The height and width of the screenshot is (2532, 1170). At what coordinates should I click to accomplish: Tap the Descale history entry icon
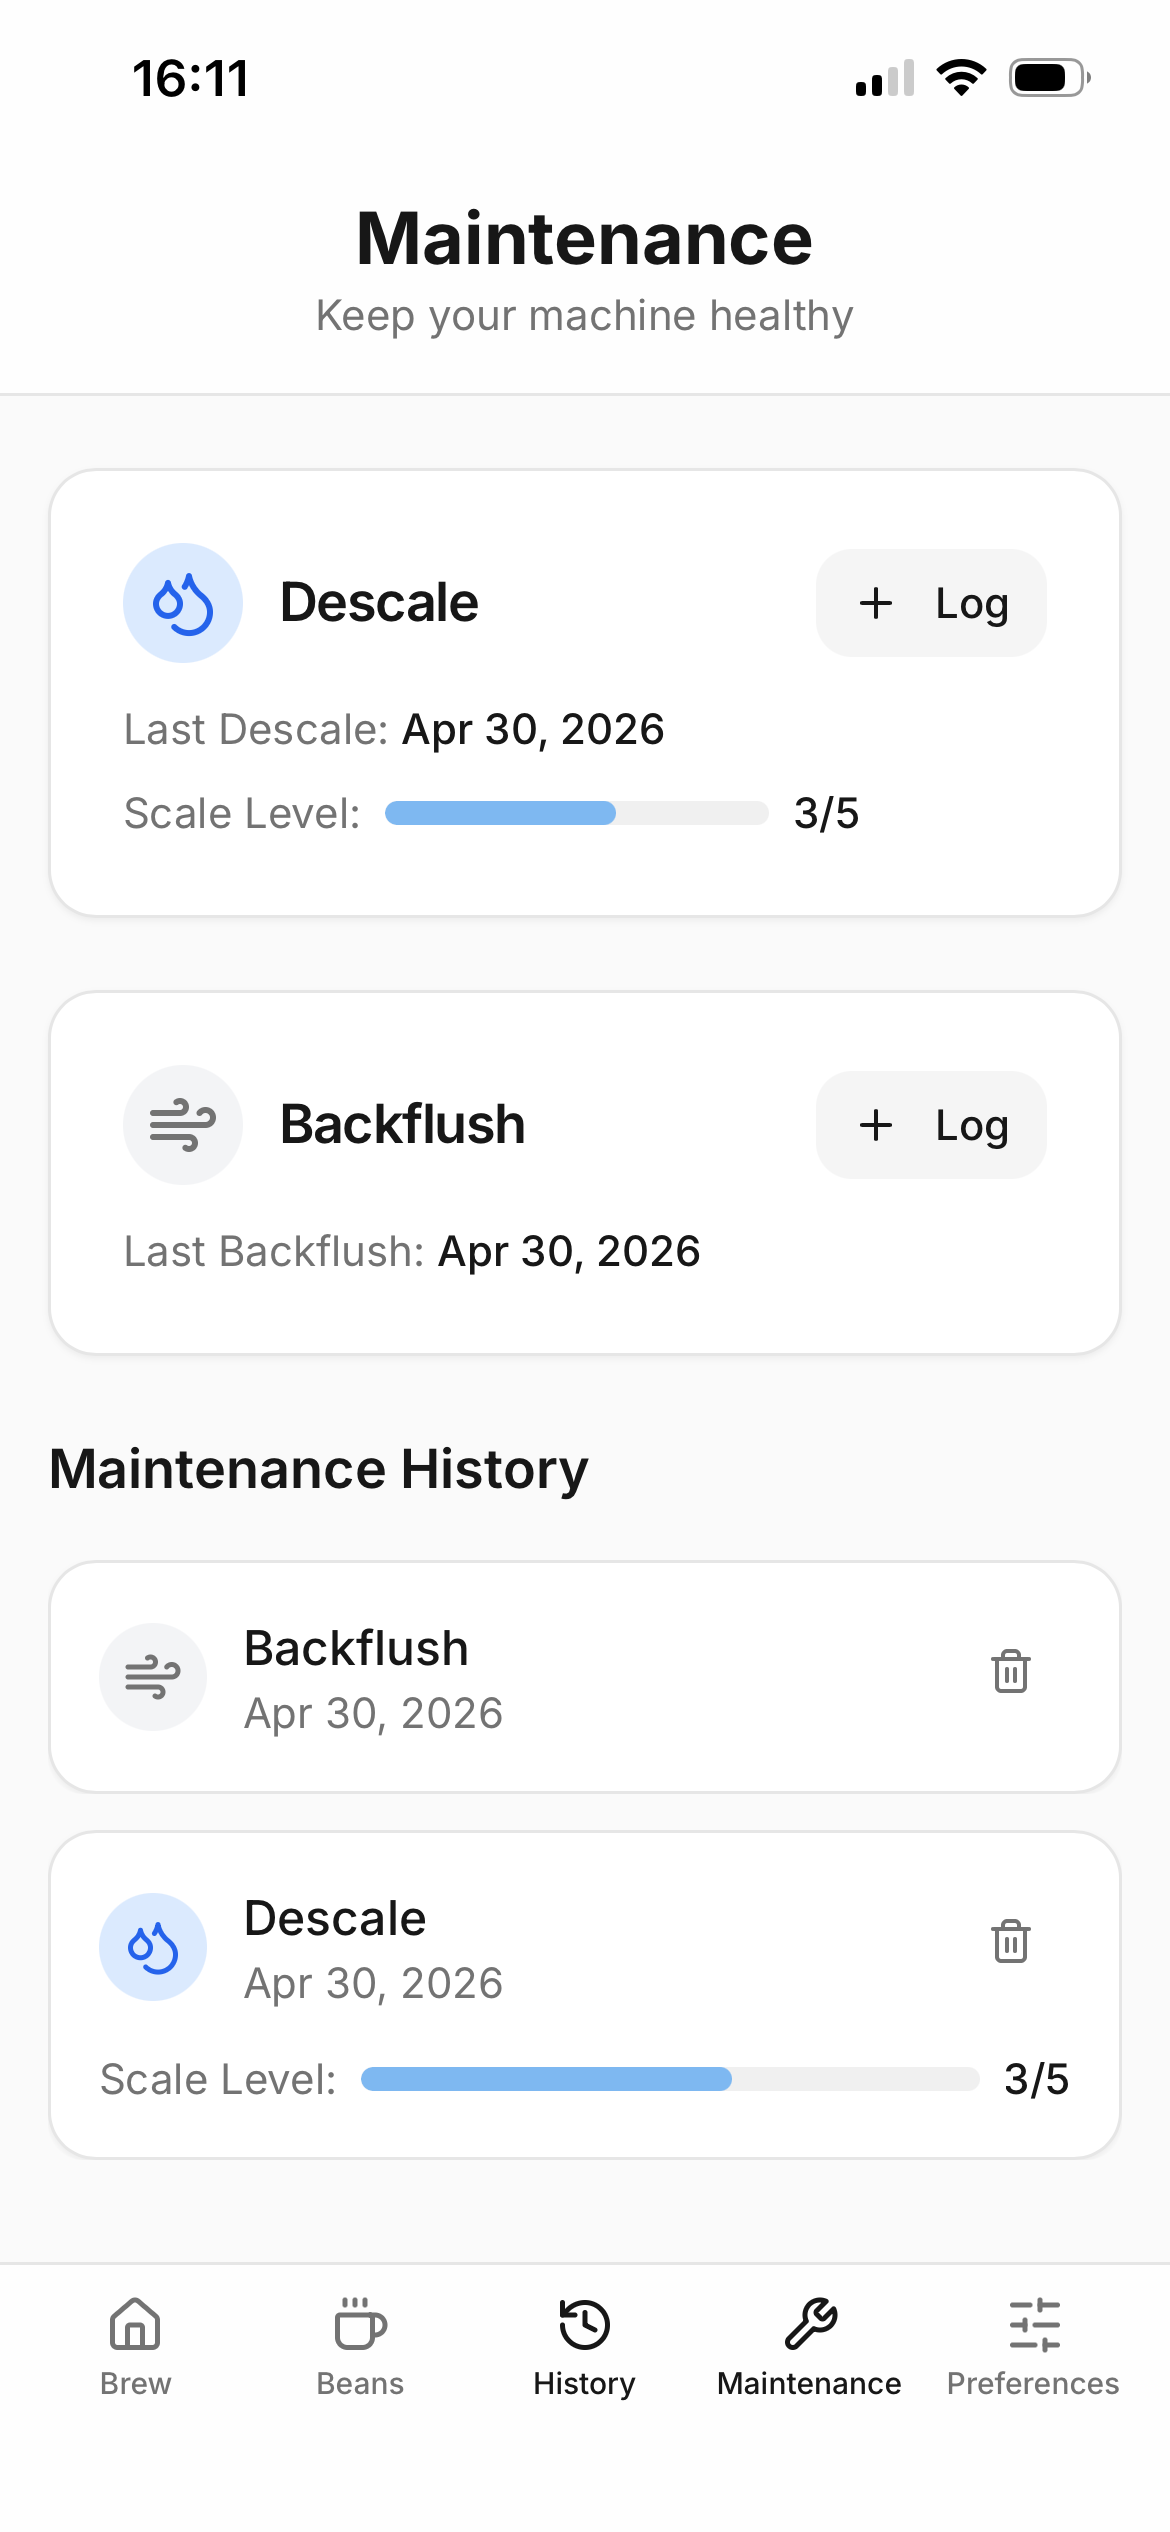coord(153,1947)
